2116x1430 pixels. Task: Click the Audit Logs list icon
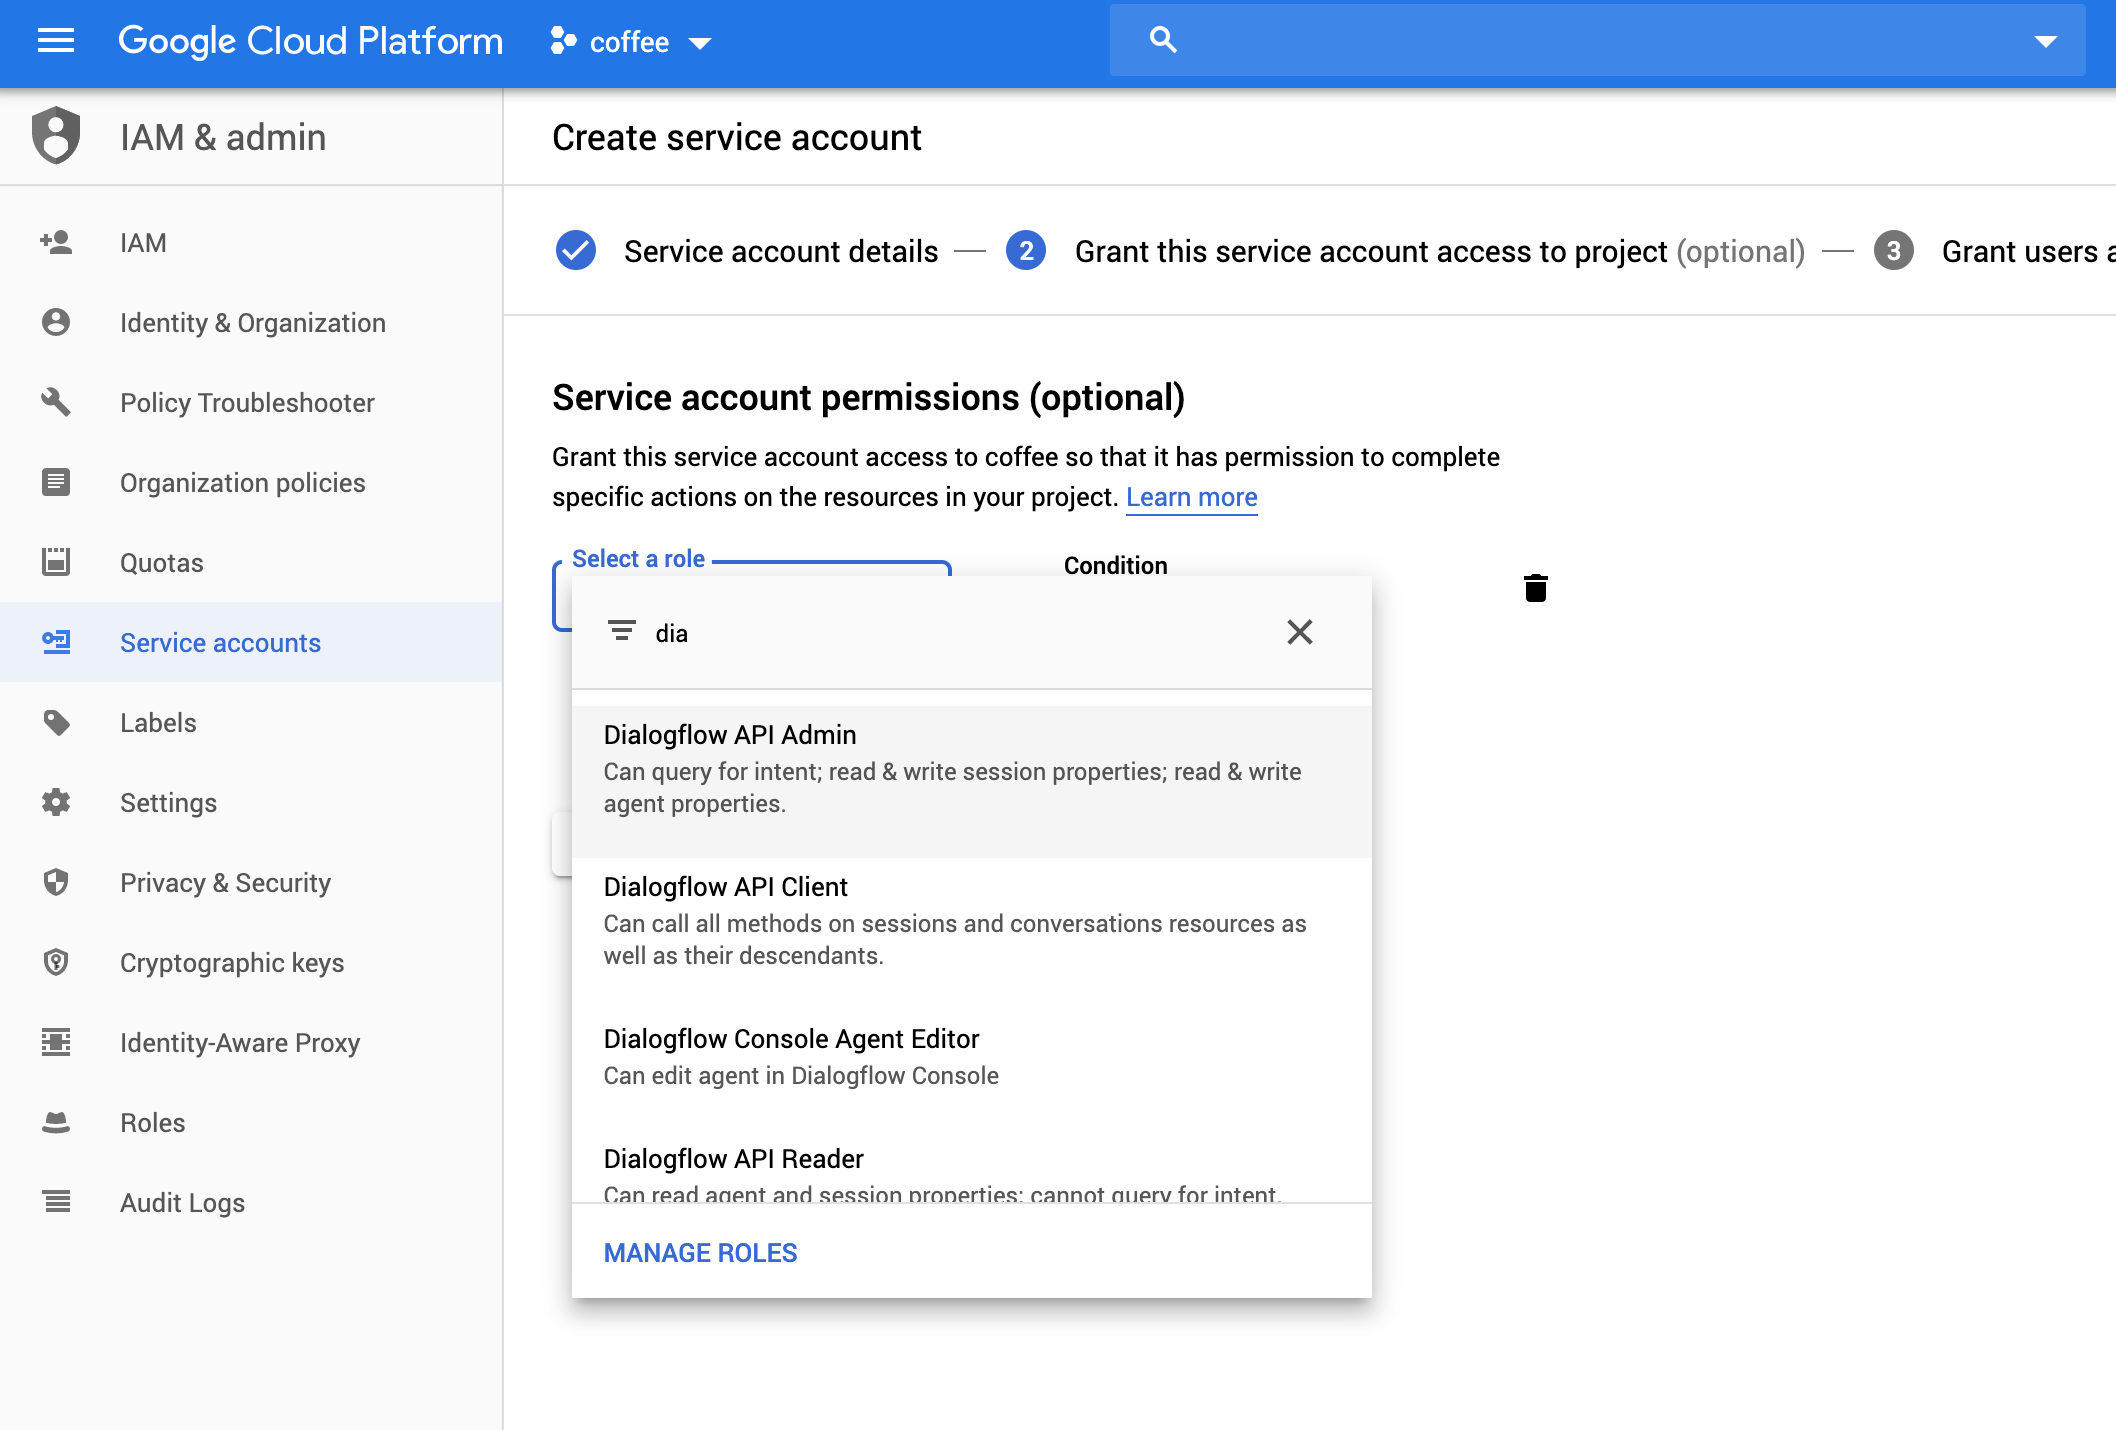pyautogui.click(x=57, y=1202)
